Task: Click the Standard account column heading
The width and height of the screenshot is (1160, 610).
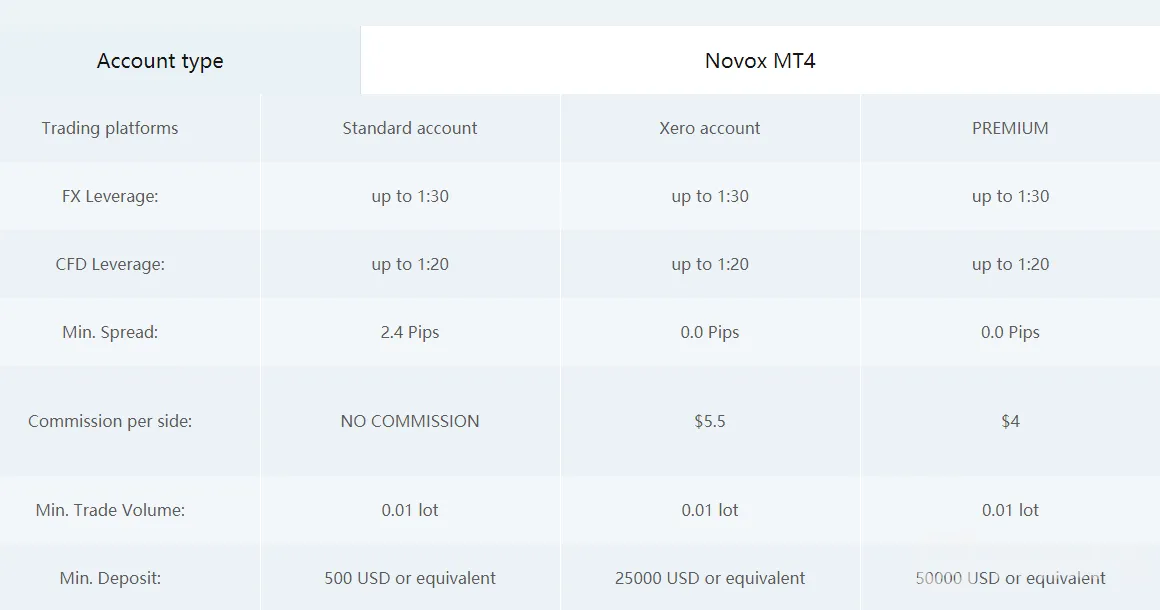Action: click(410, 128)
